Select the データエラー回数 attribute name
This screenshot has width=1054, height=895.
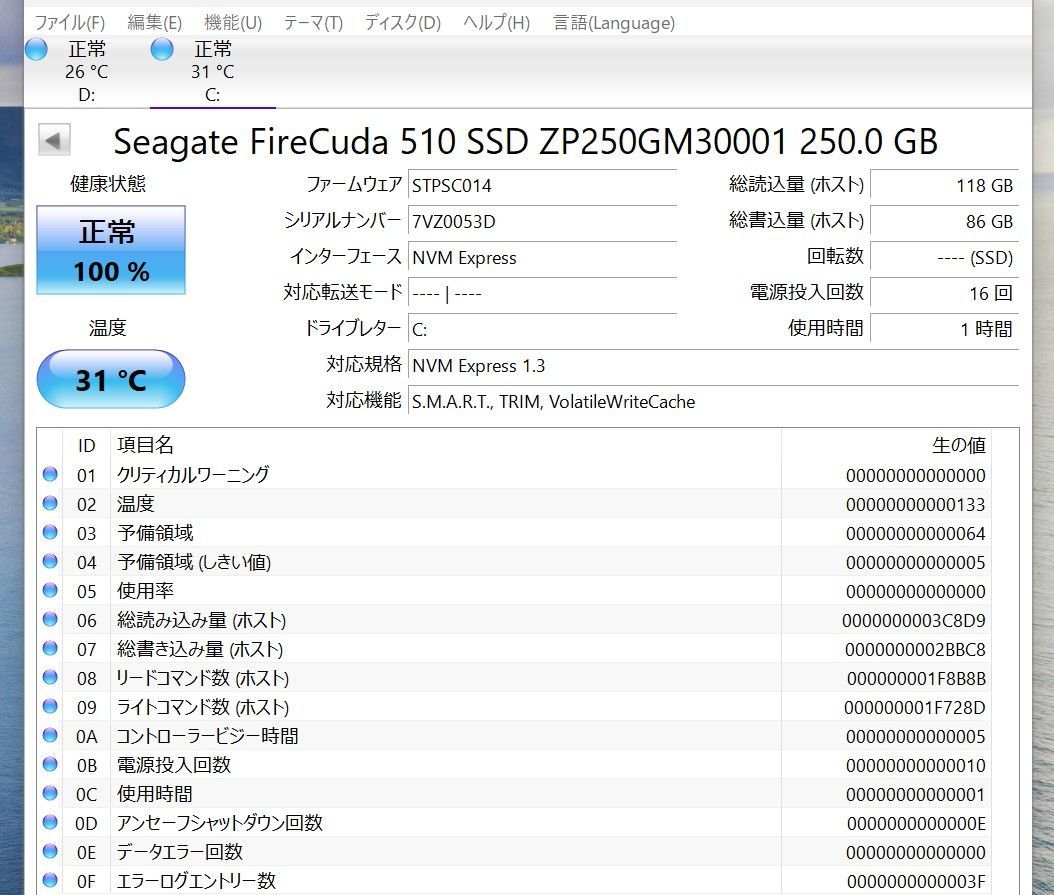179,852
